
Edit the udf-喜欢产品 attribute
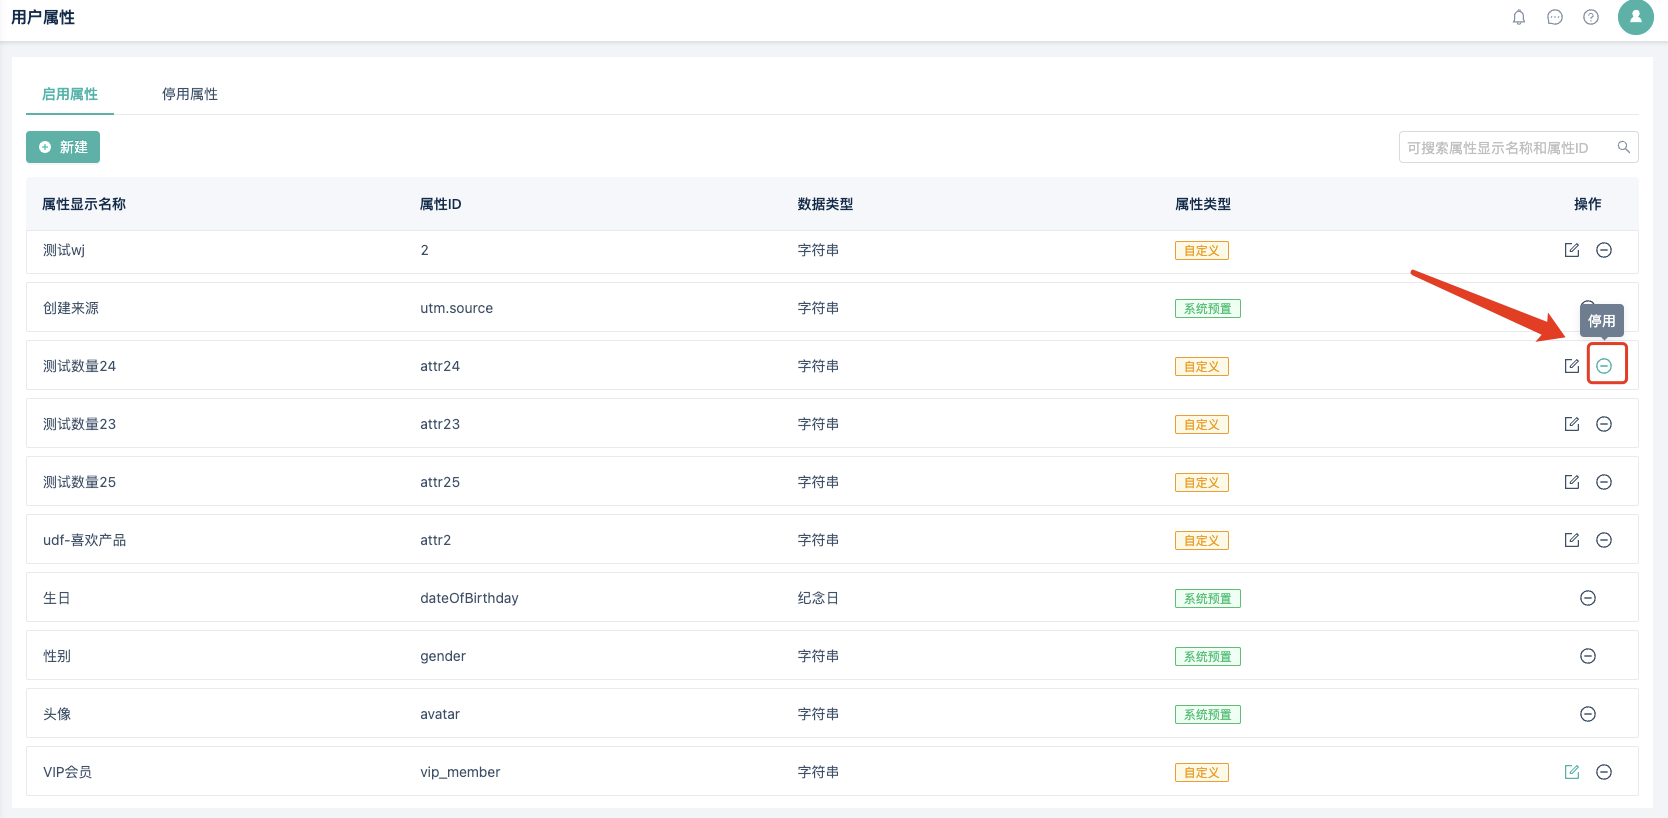[1572, 540]
